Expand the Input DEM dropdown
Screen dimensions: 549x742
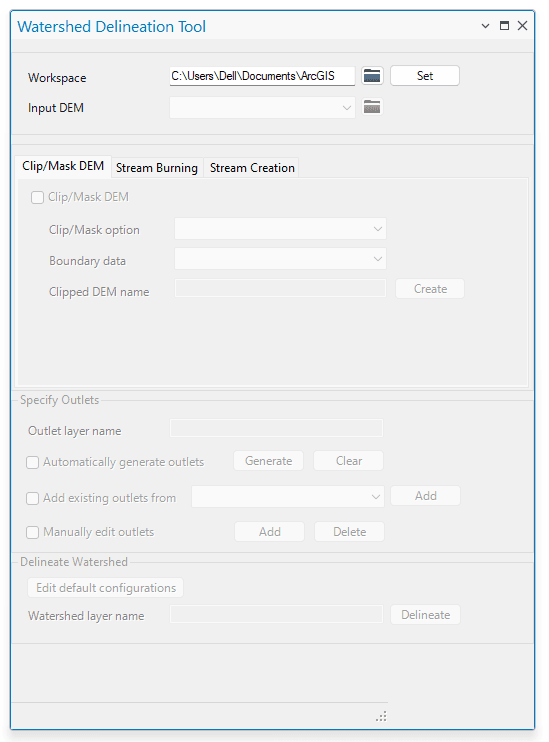coord(262,108)
